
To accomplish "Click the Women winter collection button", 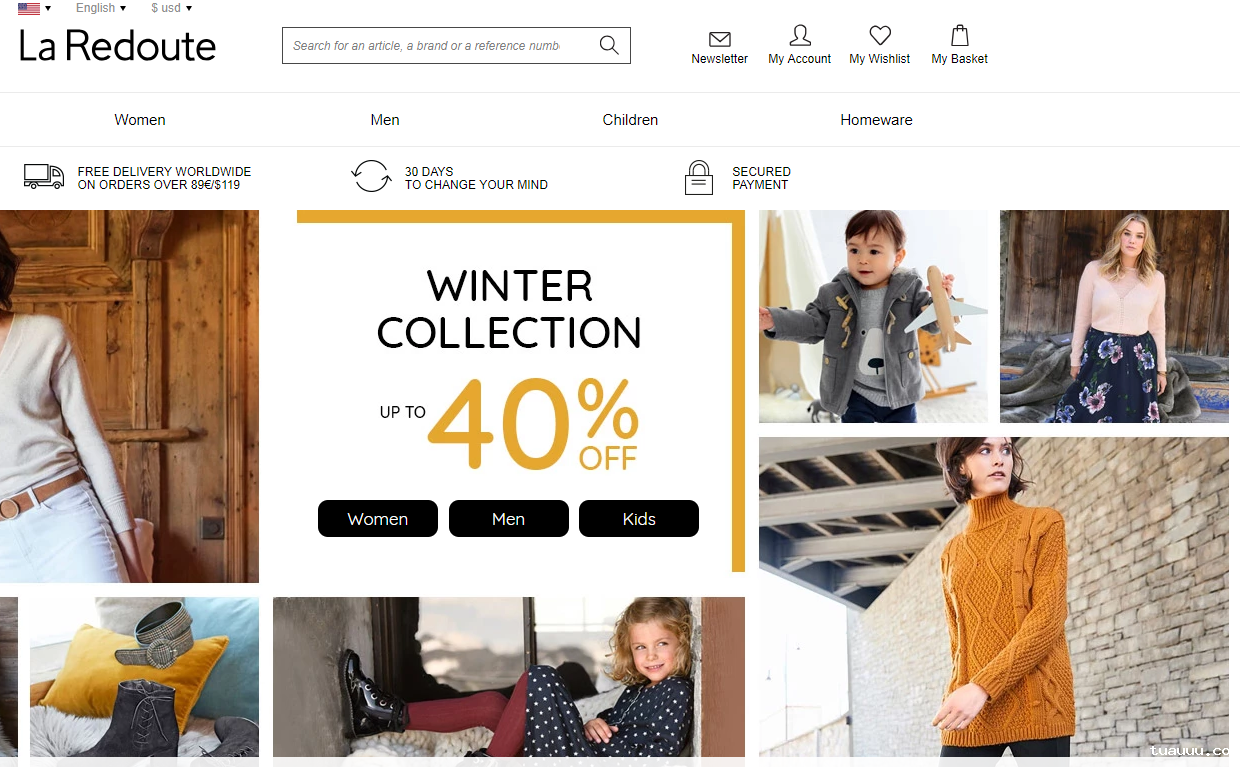I will click(378, 519).
